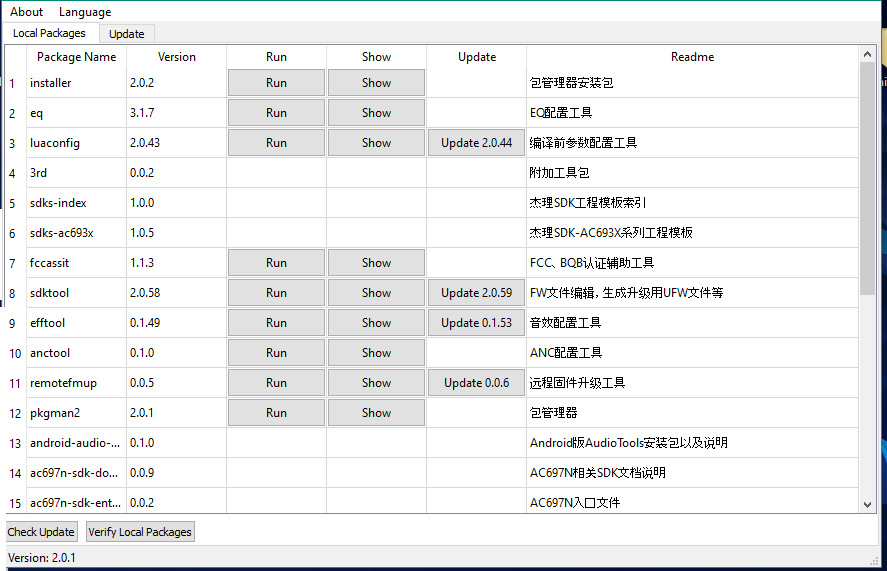
Task: Click the Readme column header
Action: pyautogui.click(x=692, y=57)
